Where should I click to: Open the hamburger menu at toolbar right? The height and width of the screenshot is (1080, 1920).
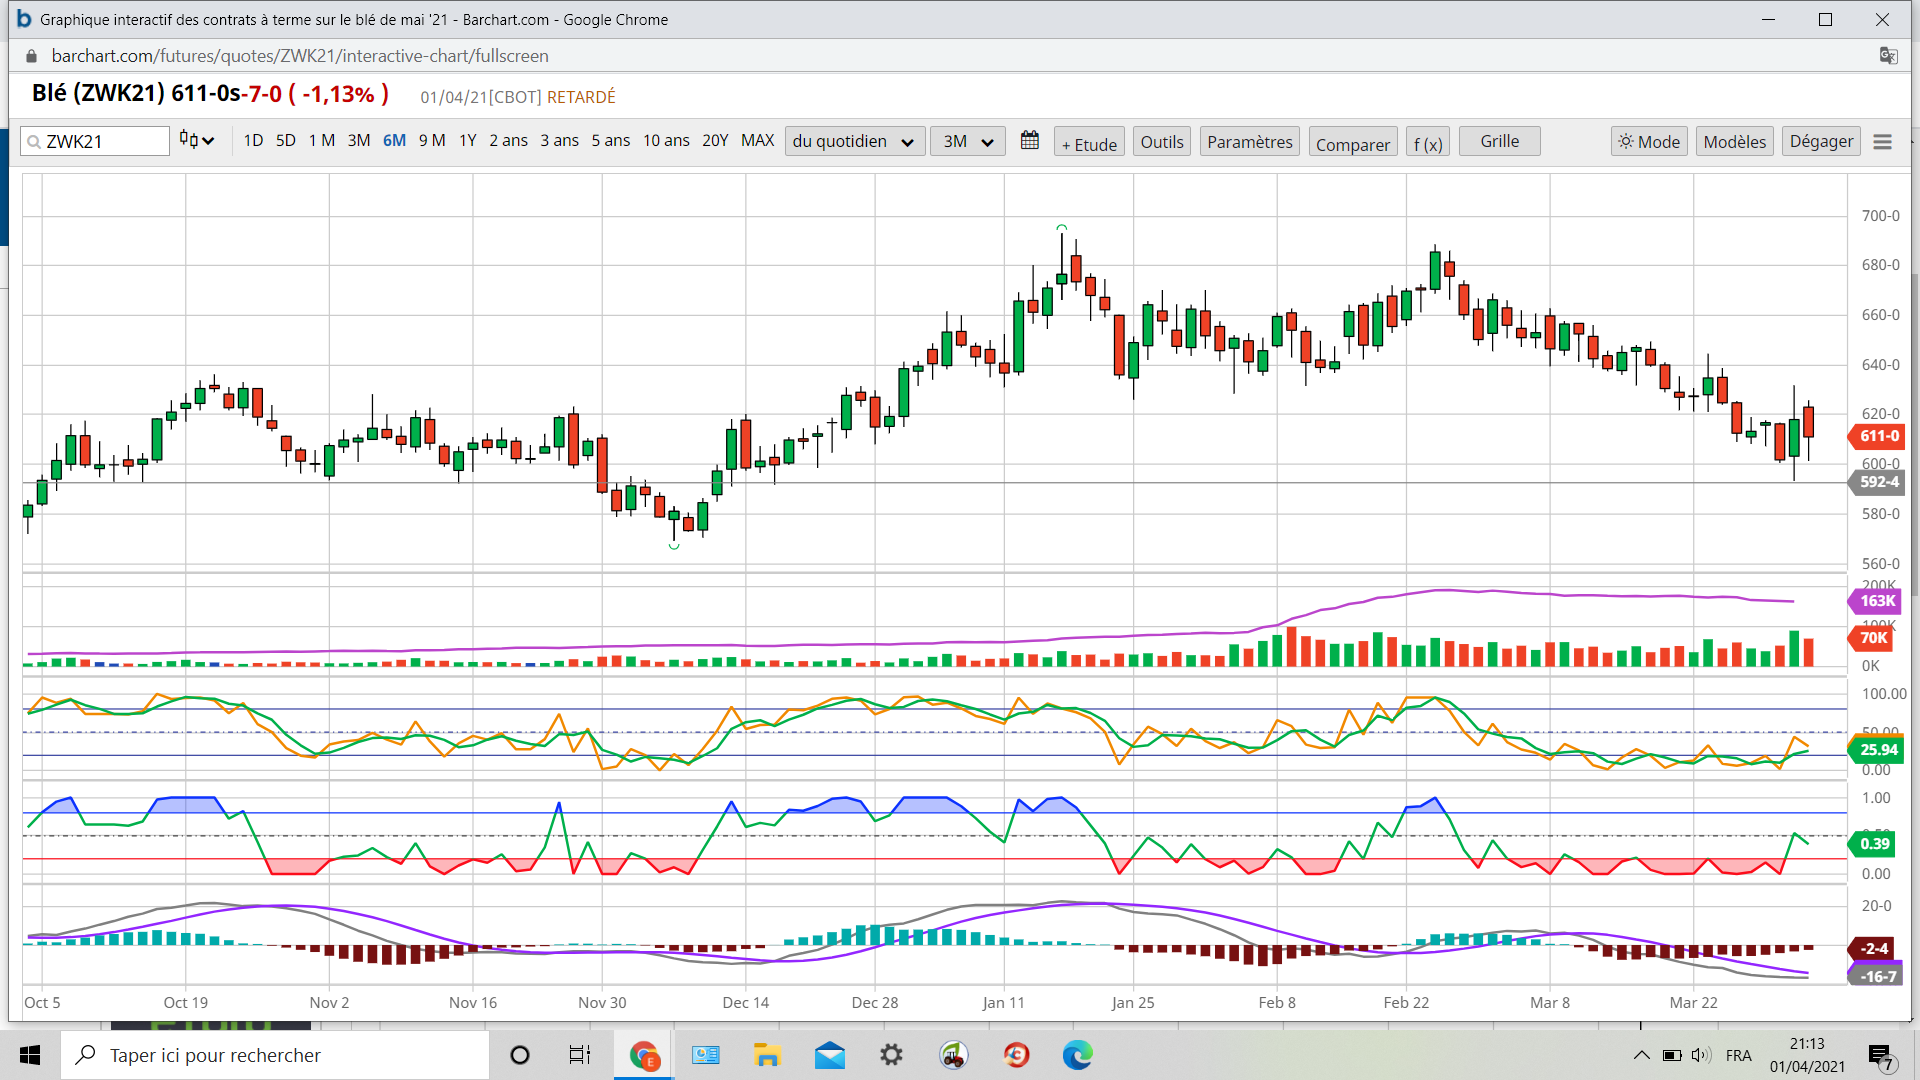tap(1882, 142)
